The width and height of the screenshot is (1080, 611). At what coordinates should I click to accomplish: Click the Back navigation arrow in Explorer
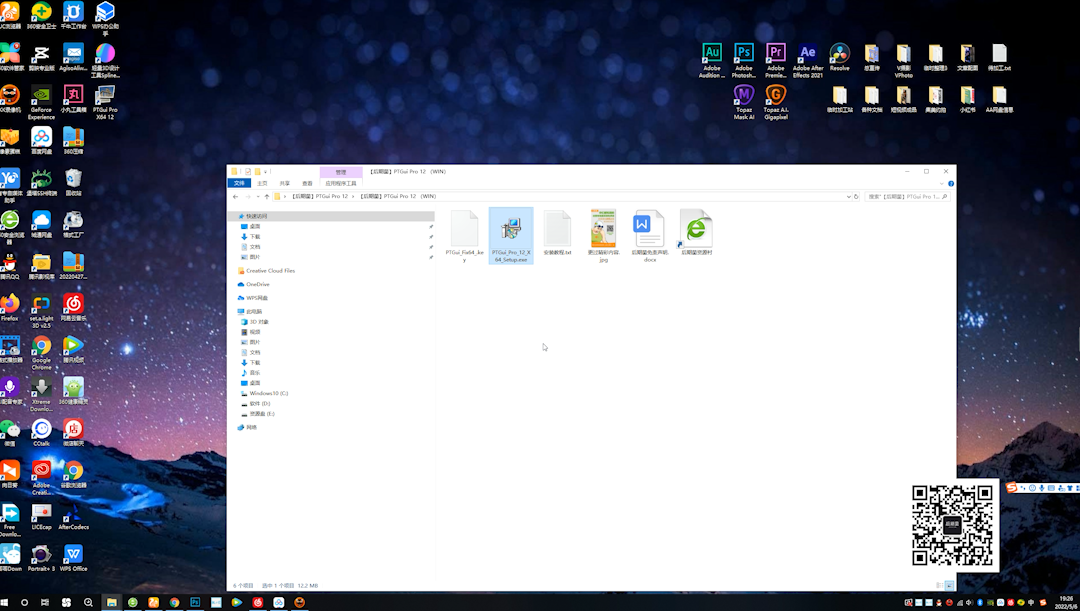tap(235, 197)
